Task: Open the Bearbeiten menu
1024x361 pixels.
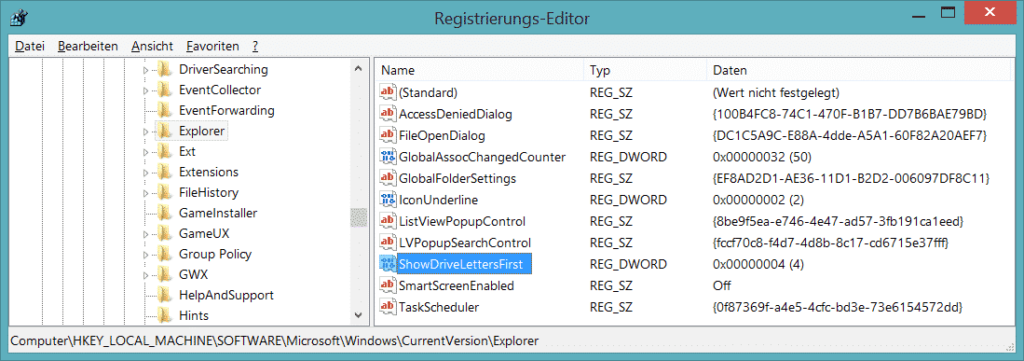Action: [x=88, y=46]
